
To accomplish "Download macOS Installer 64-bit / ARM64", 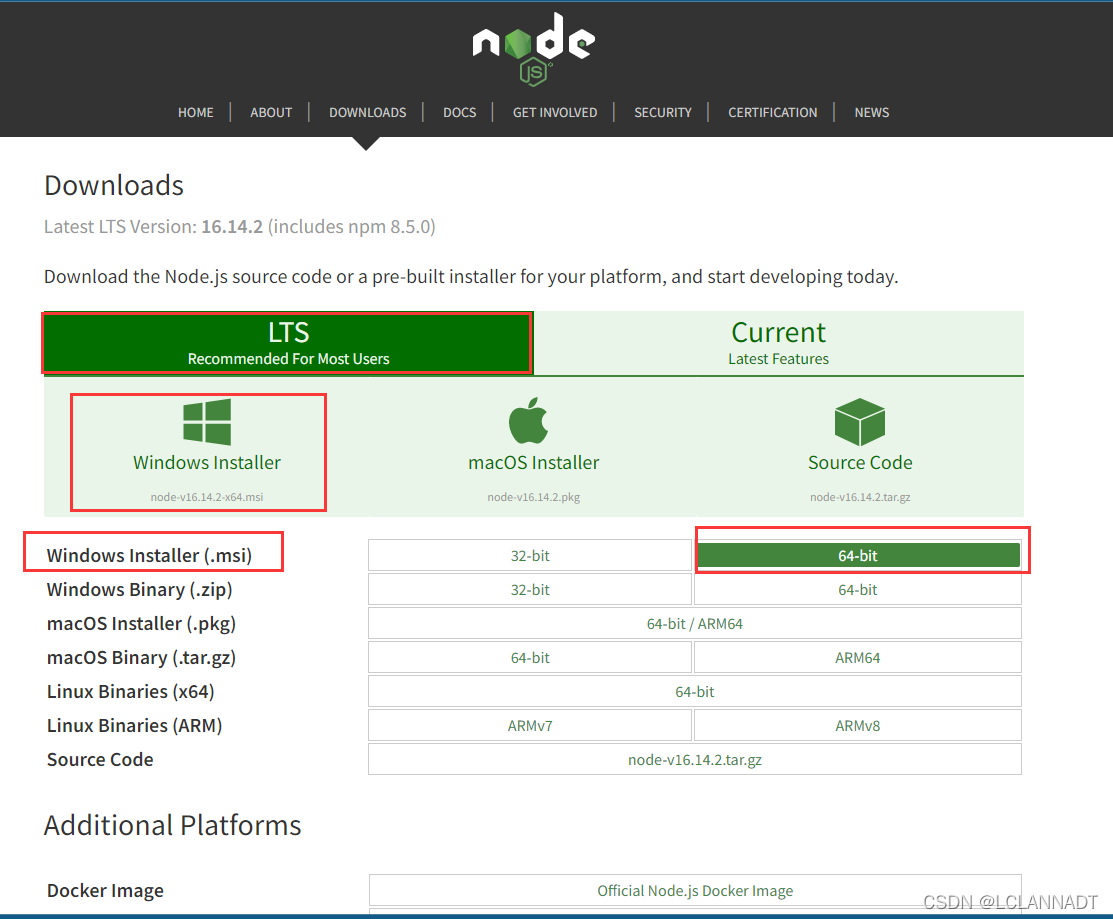I will click(x=695, y=624).
